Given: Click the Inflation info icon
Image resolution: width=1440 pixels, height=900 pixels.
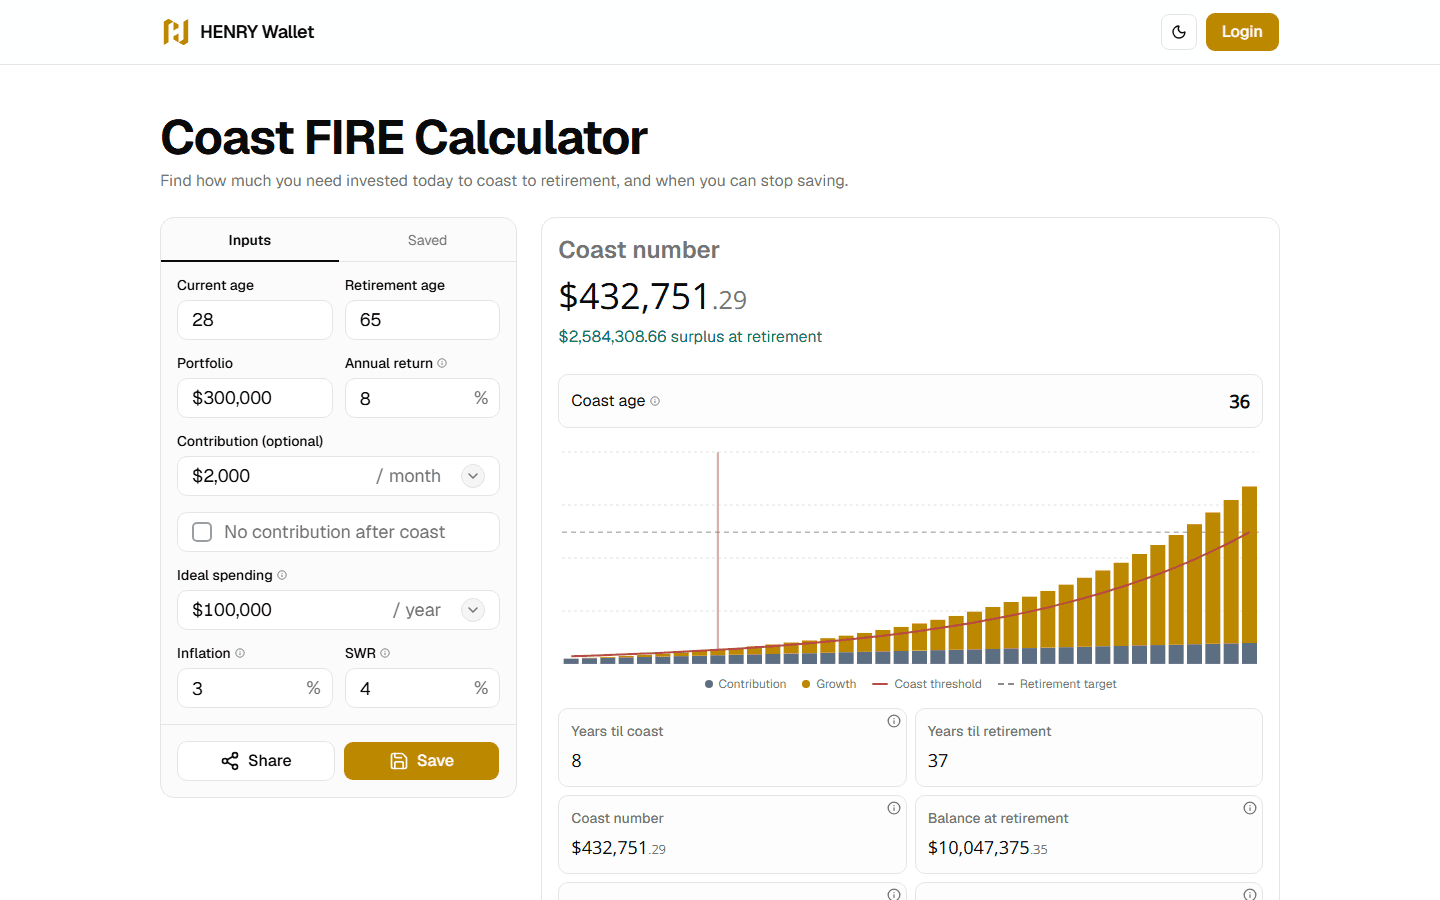Looking at the screenshot, I should coord(240,653).
